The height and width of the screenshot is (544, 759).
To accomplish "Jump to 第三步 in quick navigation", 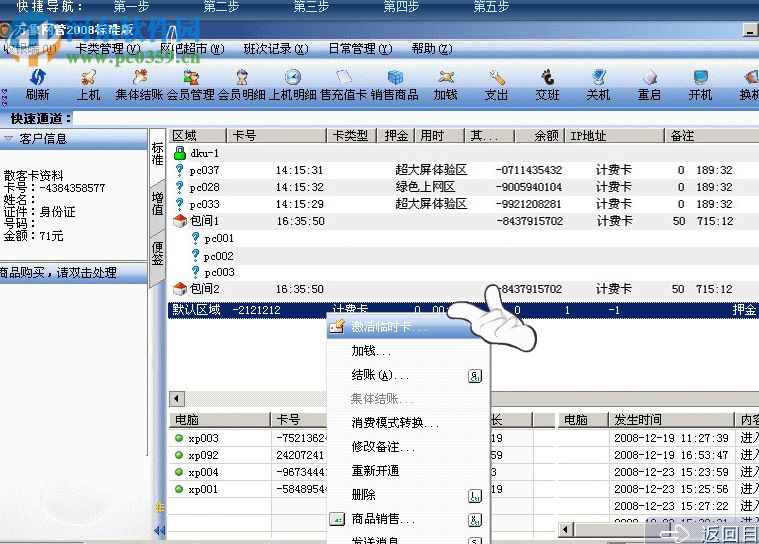I will pyautogui.click(x=311, y=6).
